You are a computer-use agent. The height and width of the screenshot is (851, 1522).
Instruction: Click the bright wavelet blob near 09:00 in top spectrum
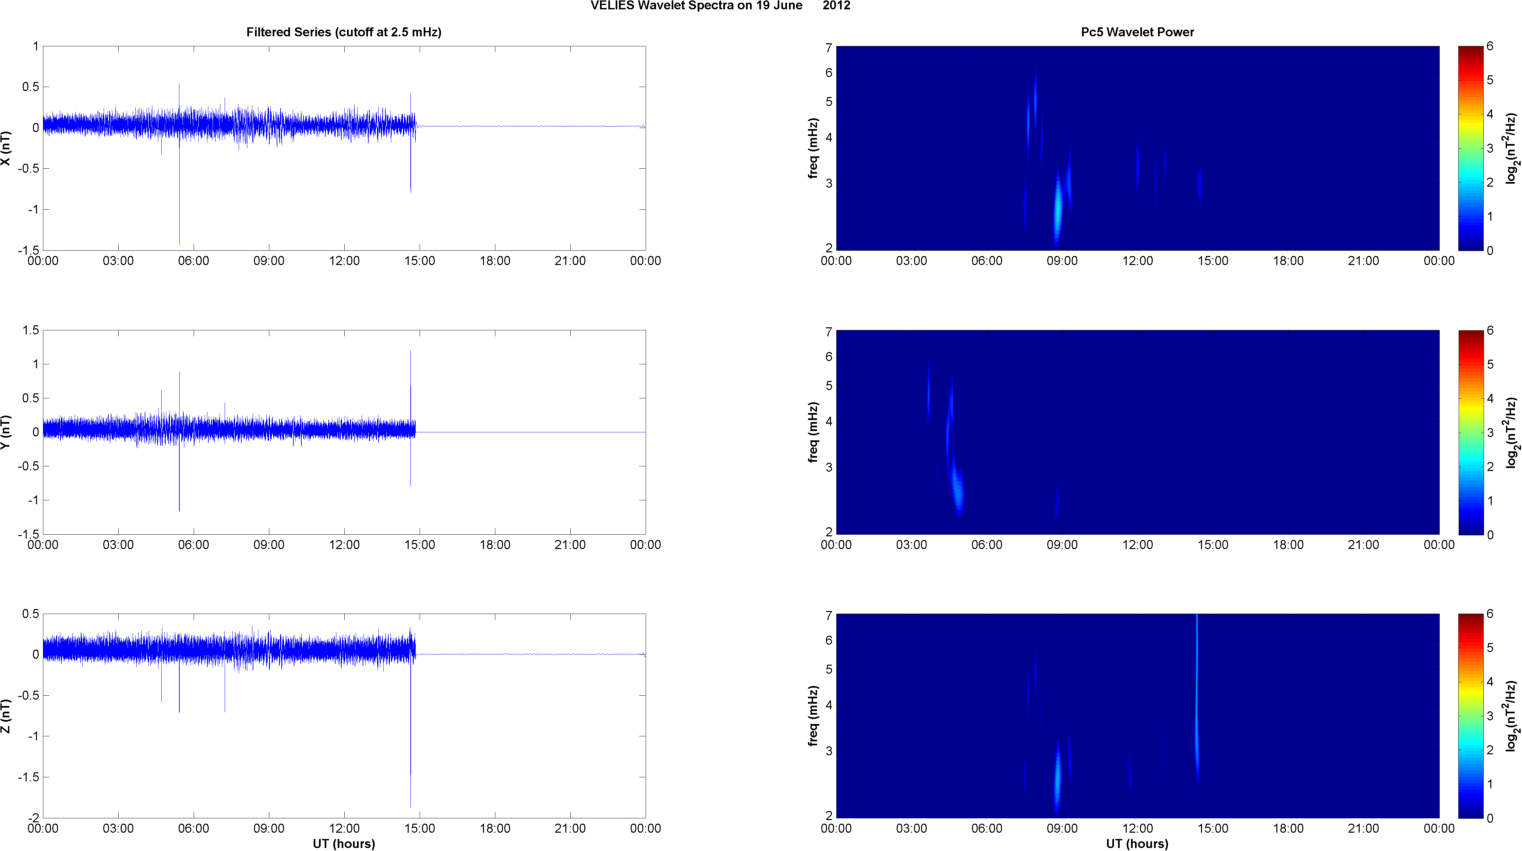pyautogui.click(x=1058, y=208)
